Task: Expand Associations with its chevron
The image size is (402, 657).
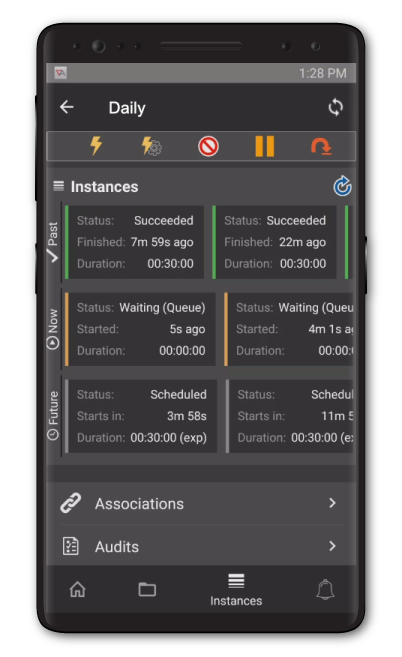Action: click(x=332, y=503)
